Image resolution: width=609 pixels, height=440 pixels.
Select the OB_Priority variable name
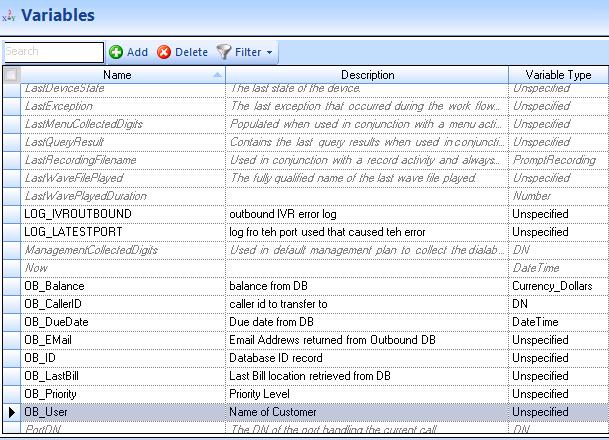tap(50, 394)
